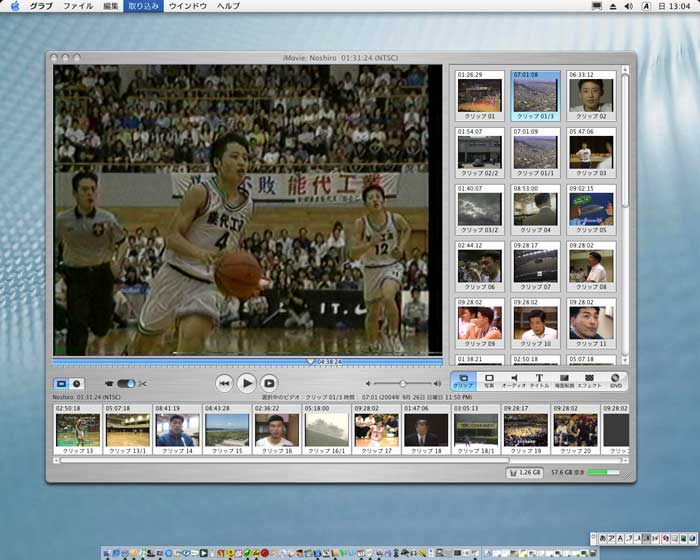Switch to the clip viewer mode
Image resolution: width=700 pixels, height=560 pixels.
pyautogui.click(x=62, y=384)
